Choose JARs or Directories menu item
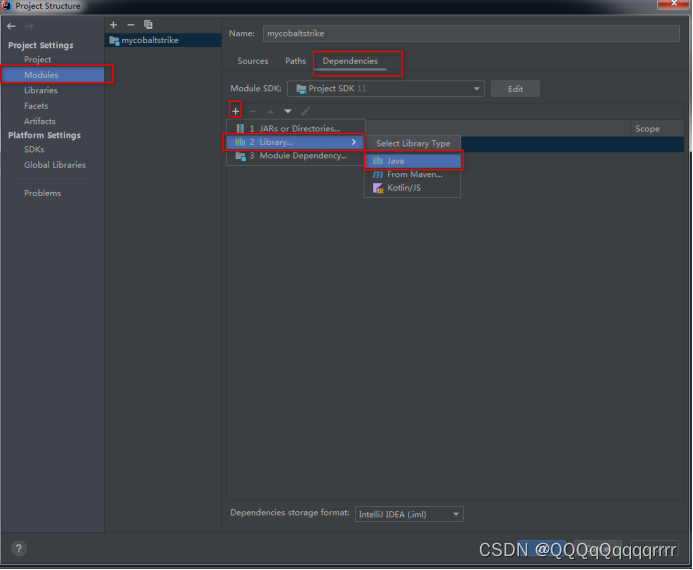Screen dimensions: 693x570 coord(296,129)
